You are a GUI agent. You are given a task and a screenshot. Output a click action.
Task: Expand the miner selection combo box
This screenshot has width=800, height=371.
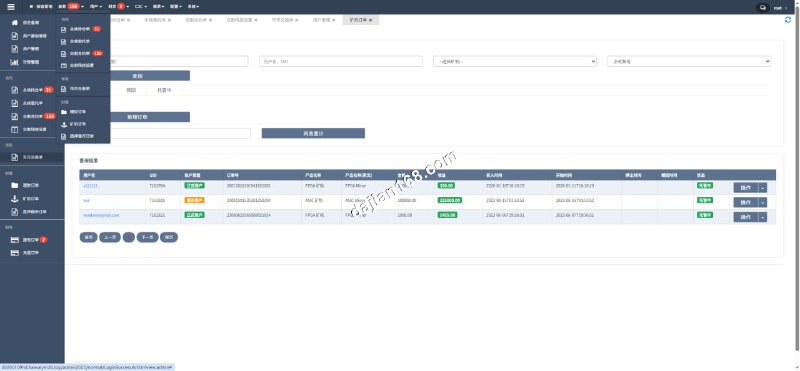515,61
